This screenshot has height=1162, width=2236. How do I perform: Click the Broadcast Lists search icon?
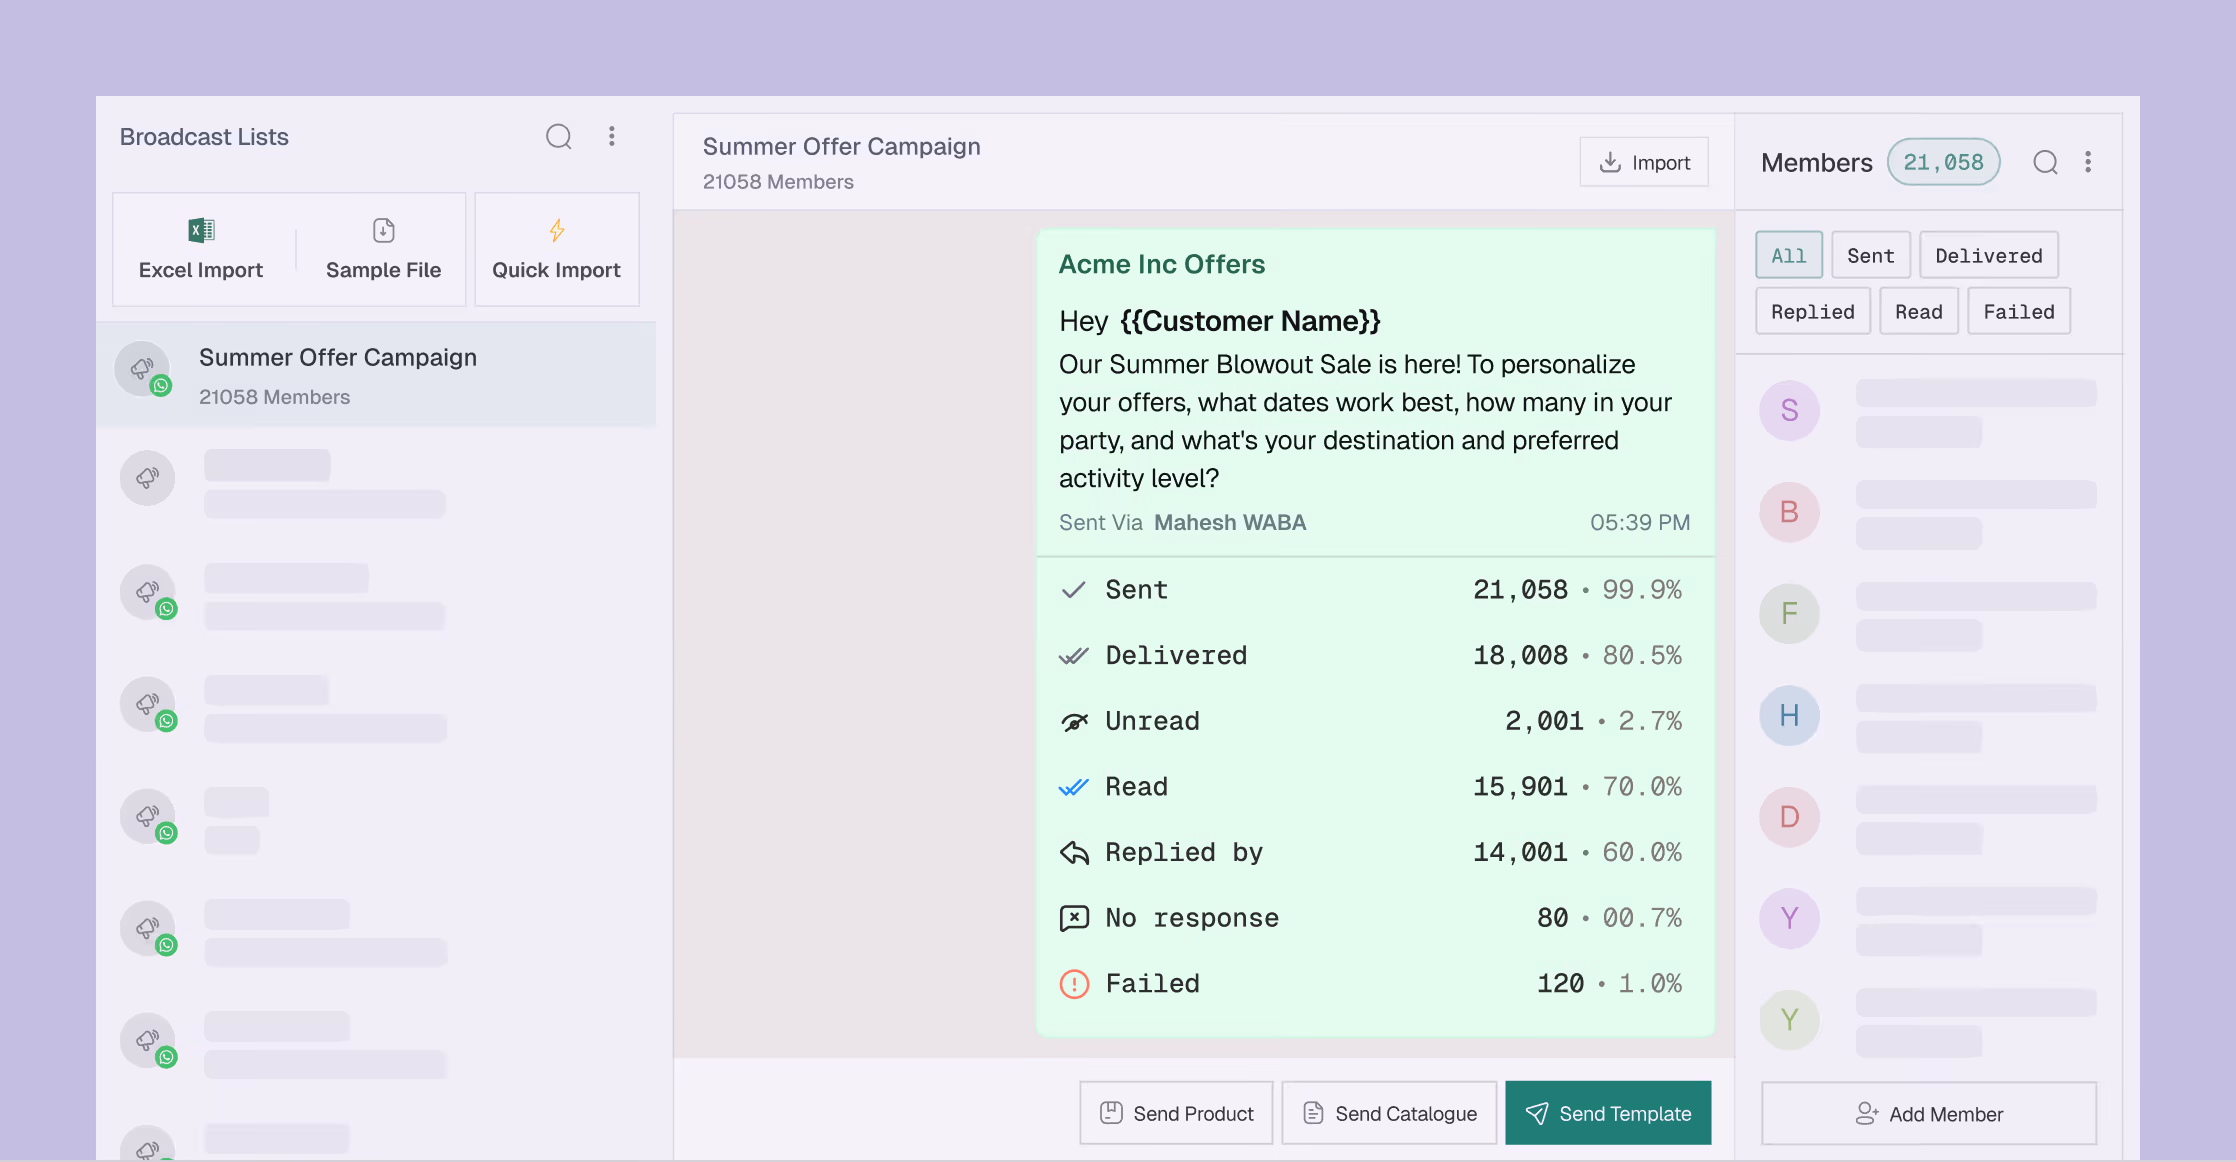558,137
